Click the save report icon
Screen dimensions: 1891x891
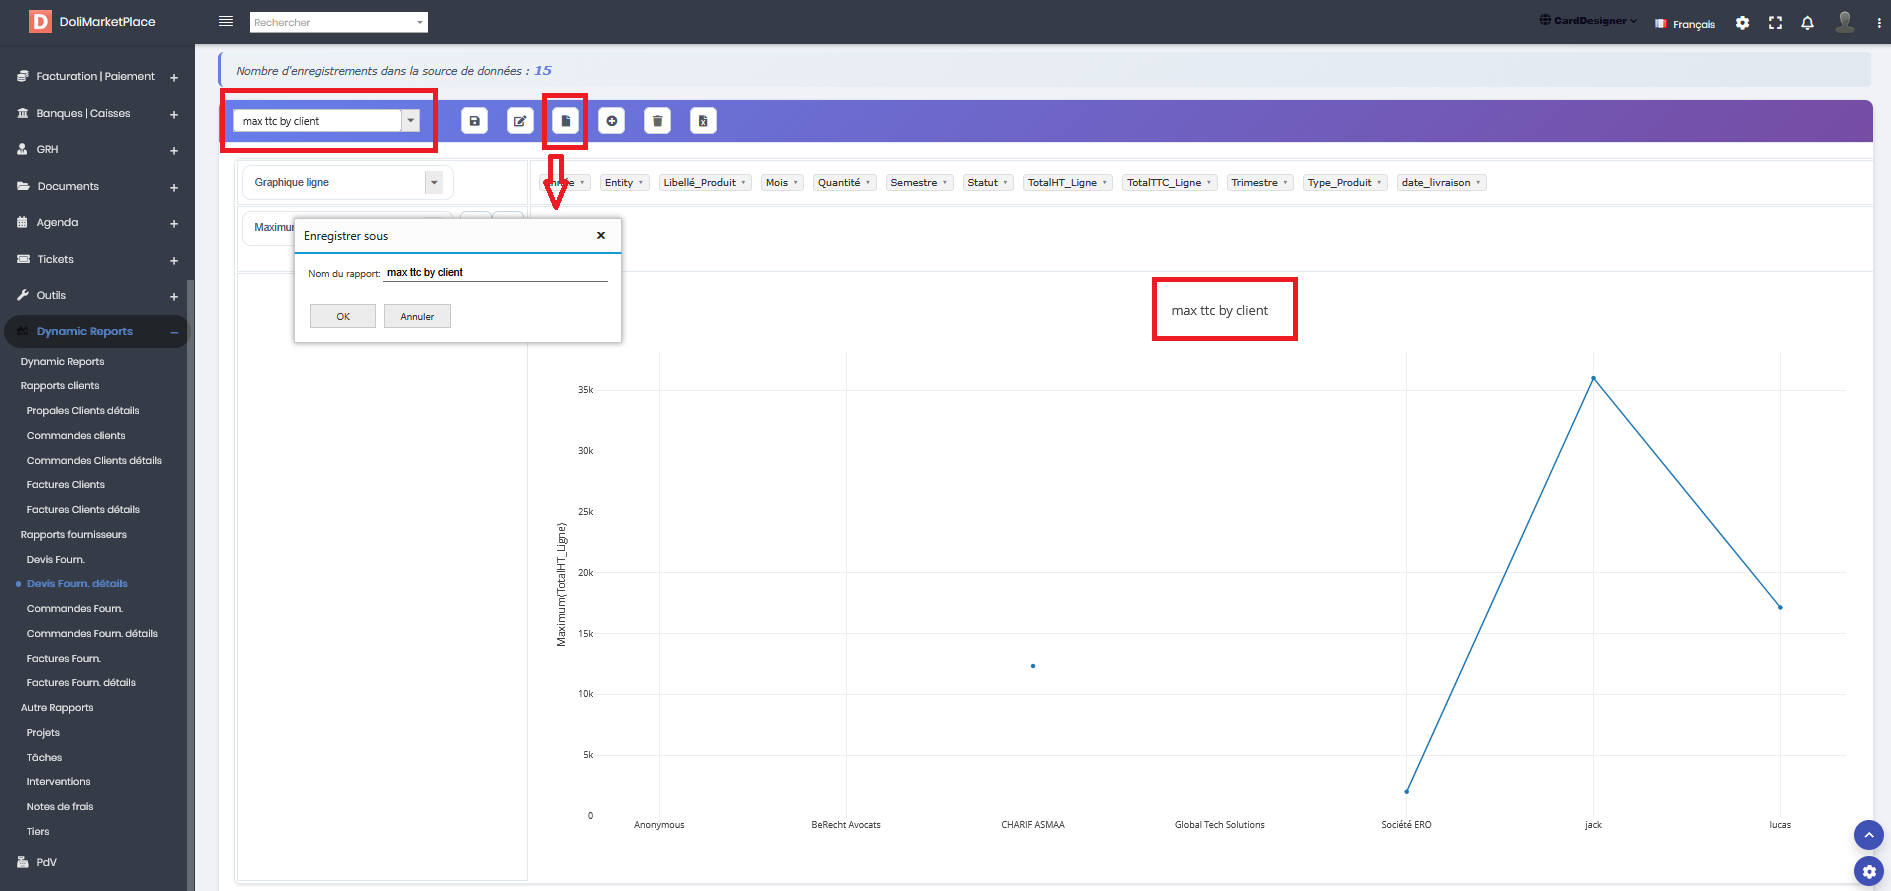pyautogui.click(x=474, y=121)
